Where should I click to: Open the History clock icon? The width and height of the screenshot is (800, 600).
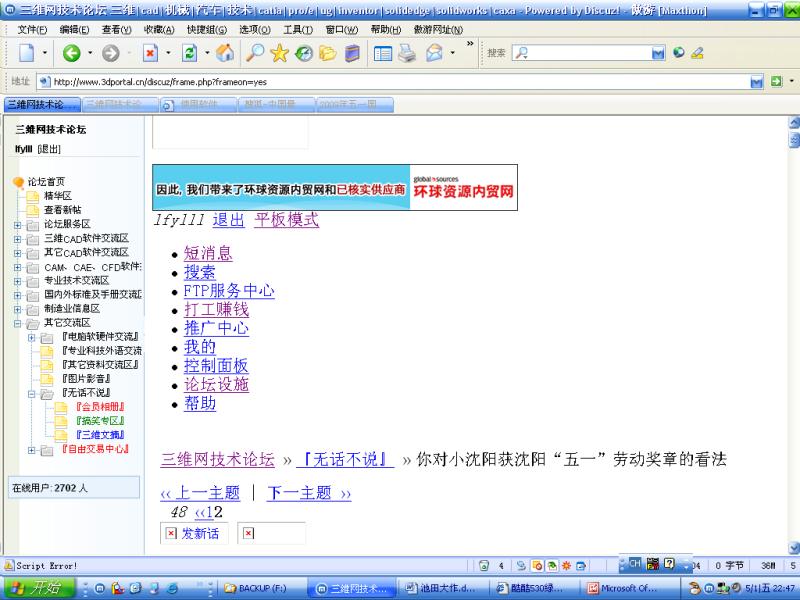click(x=304, y=53)
